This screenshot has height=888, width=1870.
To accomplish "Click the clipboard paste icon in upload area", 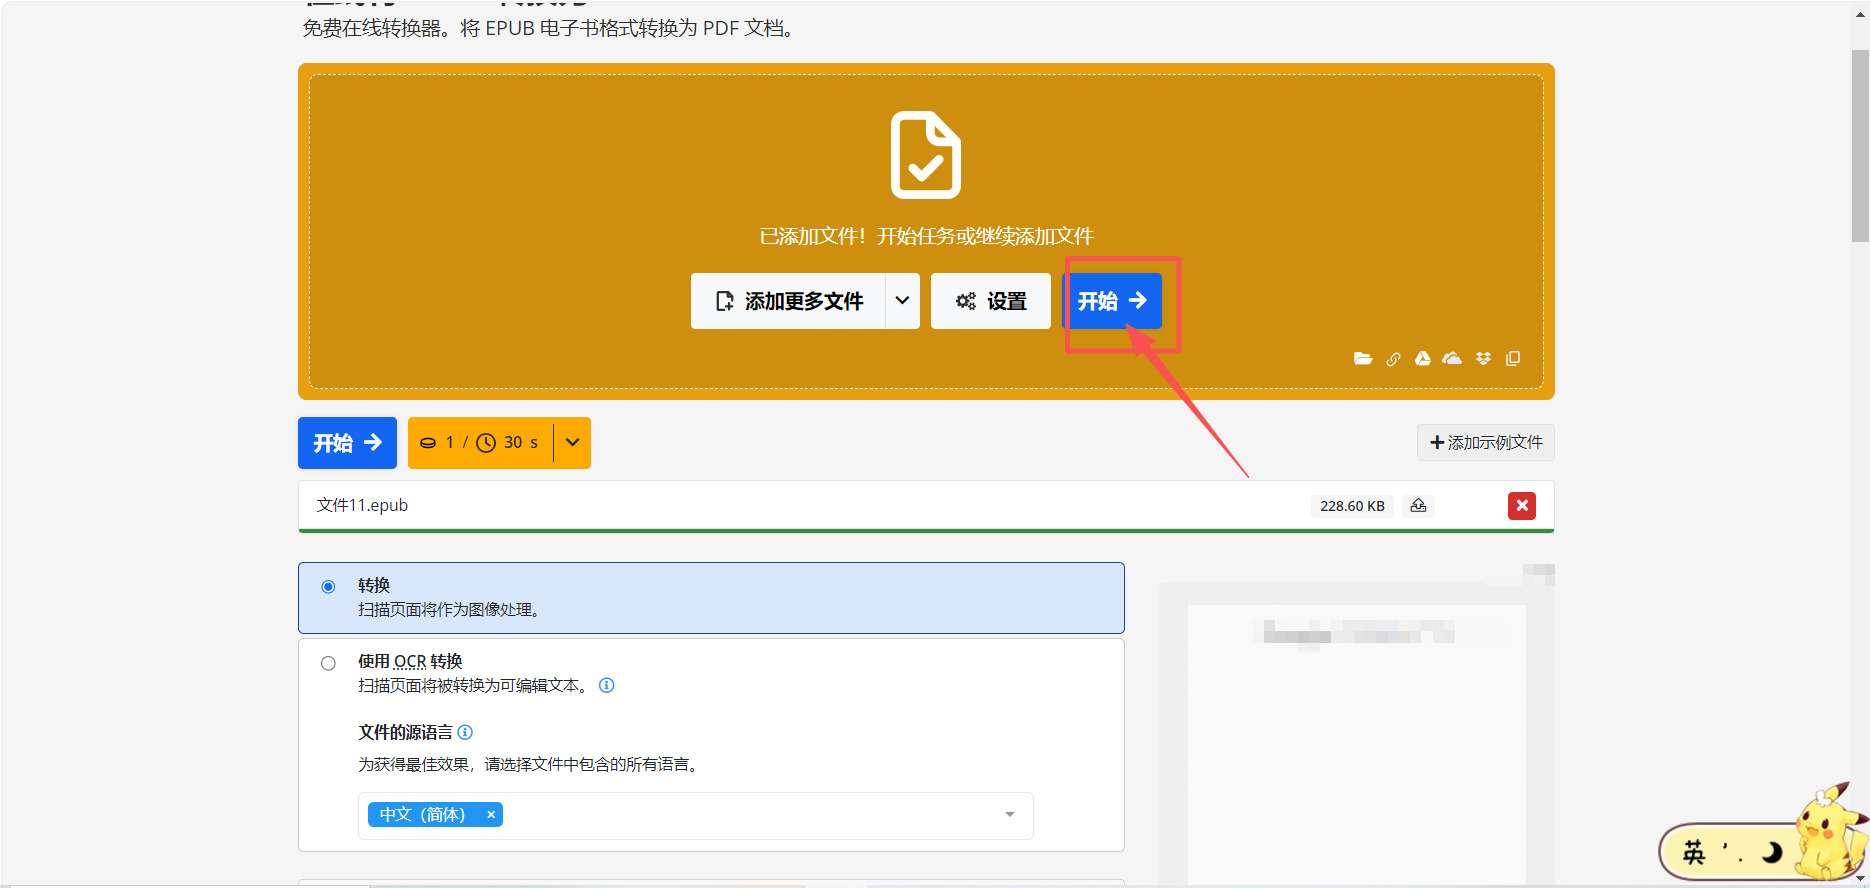I will 1513,359.
